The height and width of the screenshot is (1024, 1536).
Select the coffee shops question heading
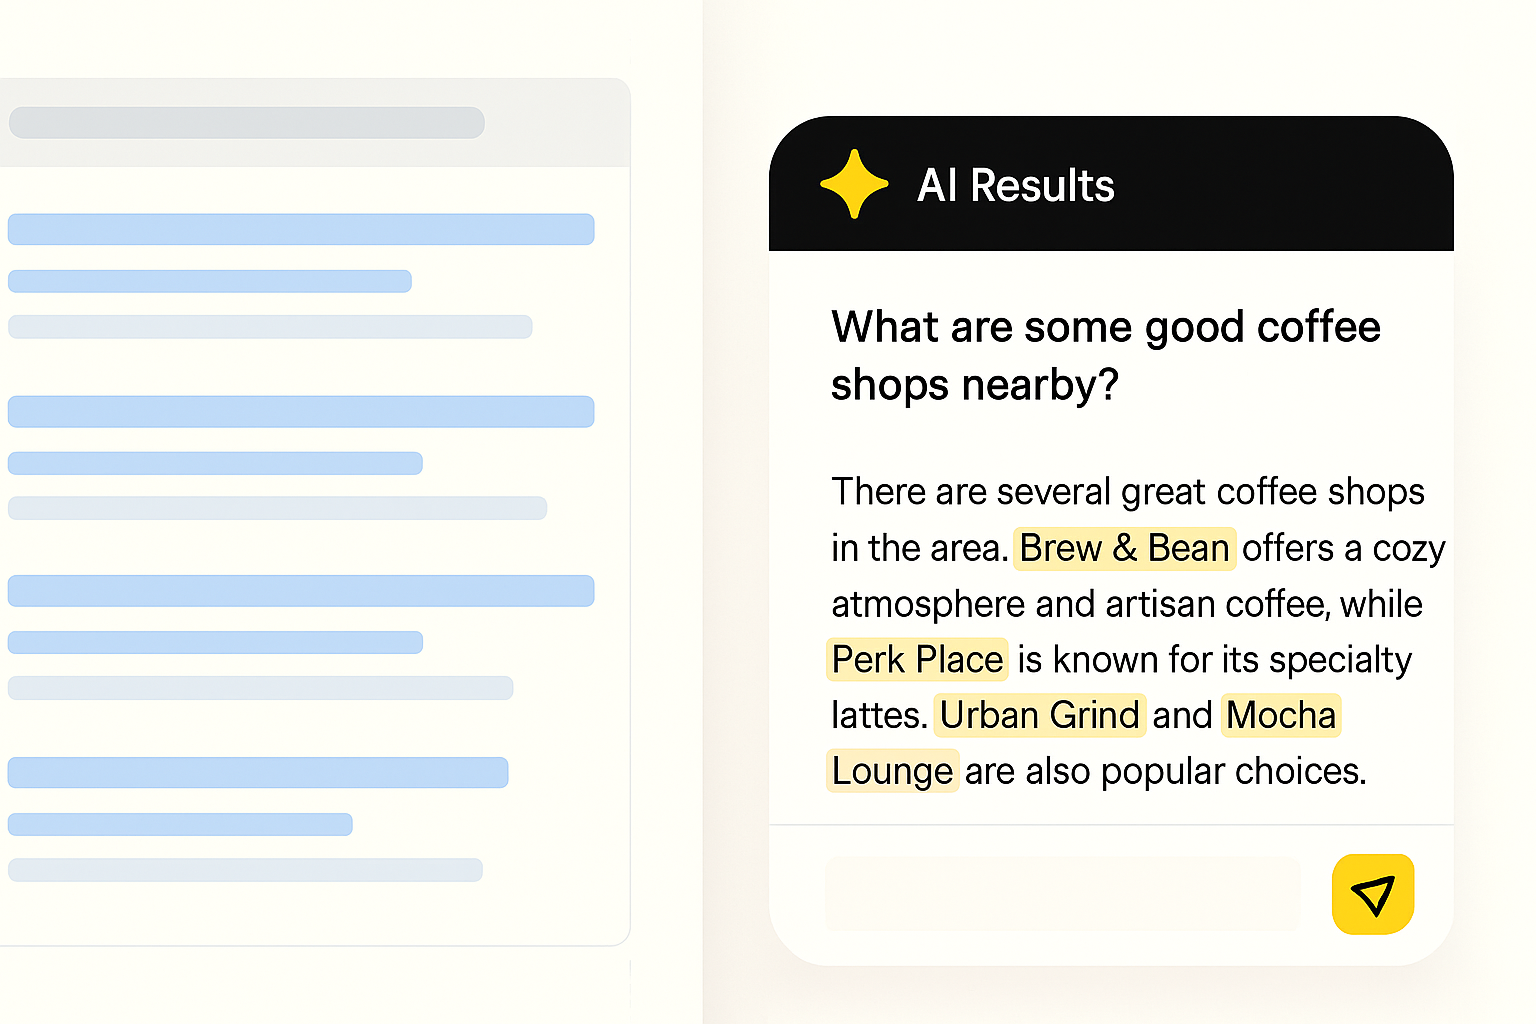[1105, 355]
